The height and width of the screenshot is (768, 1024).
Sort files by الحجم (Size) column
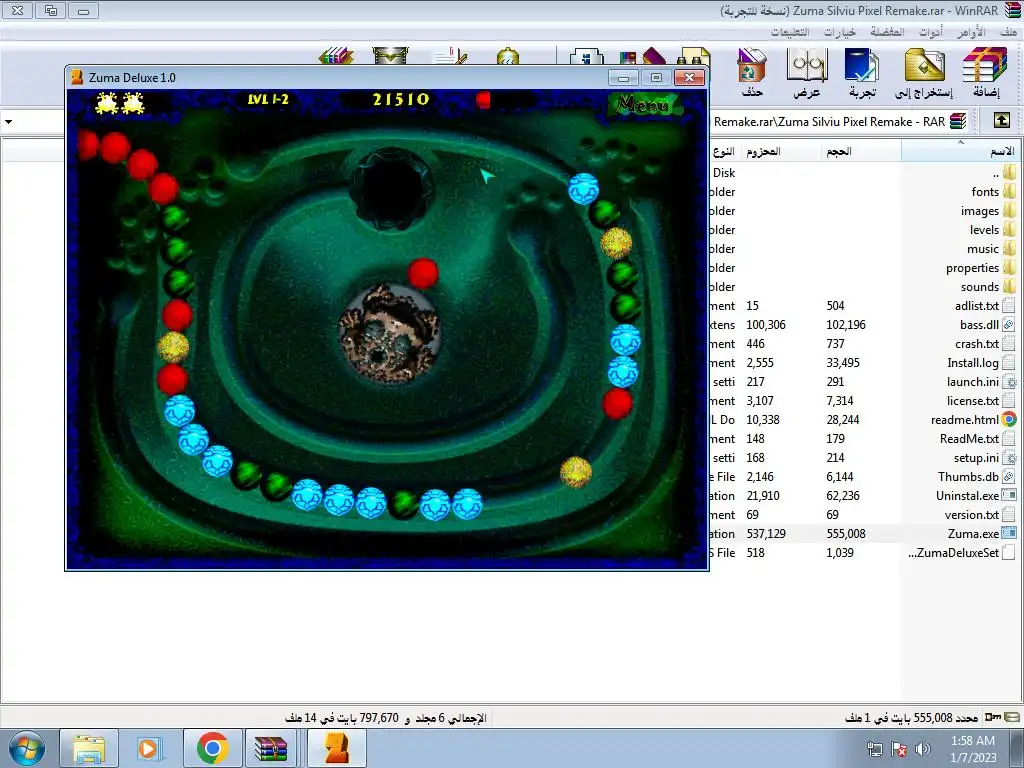pyautogui.click(x=861, y=152)
